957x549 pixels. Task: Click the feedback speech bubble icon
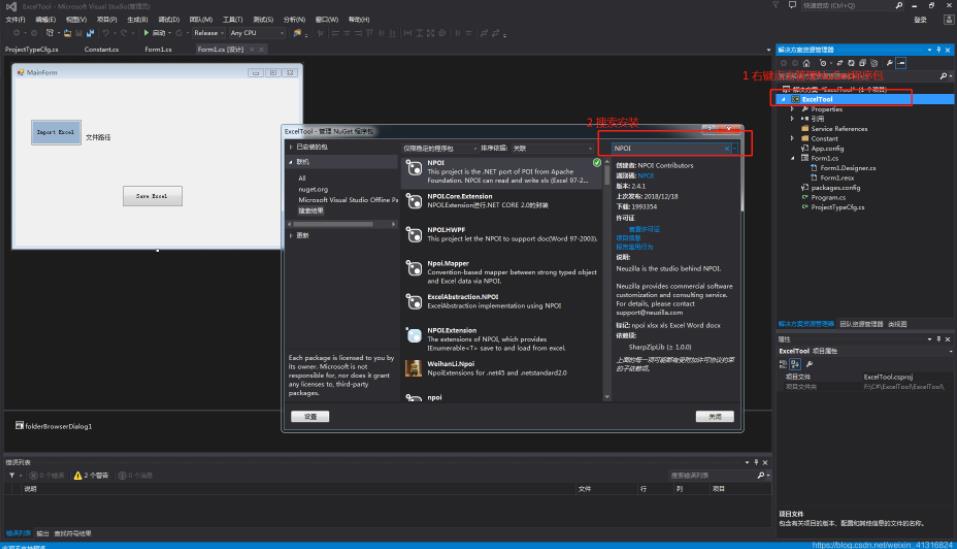click(792, 5)
